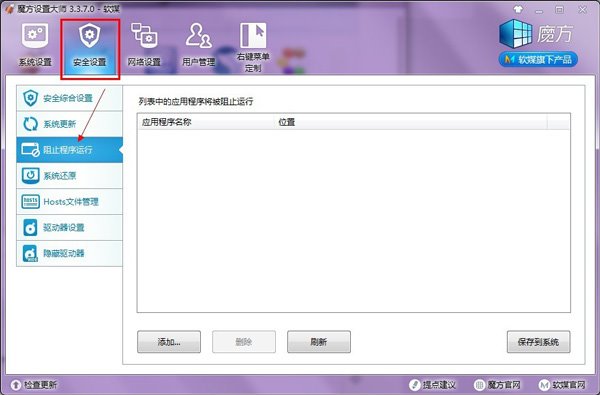600x395 pixels.
Task: Open 系统还原 sidebar item
Action: point(70,176)
